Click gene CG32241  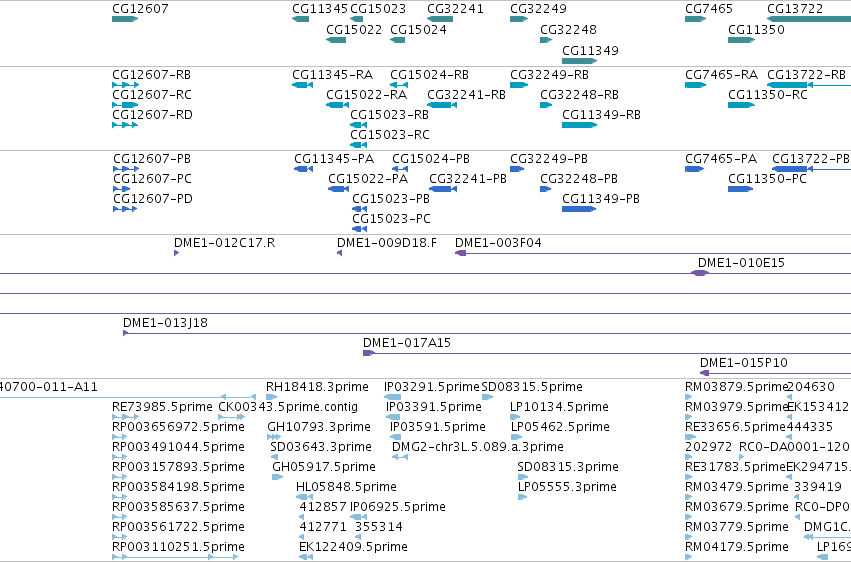[440, 19]
